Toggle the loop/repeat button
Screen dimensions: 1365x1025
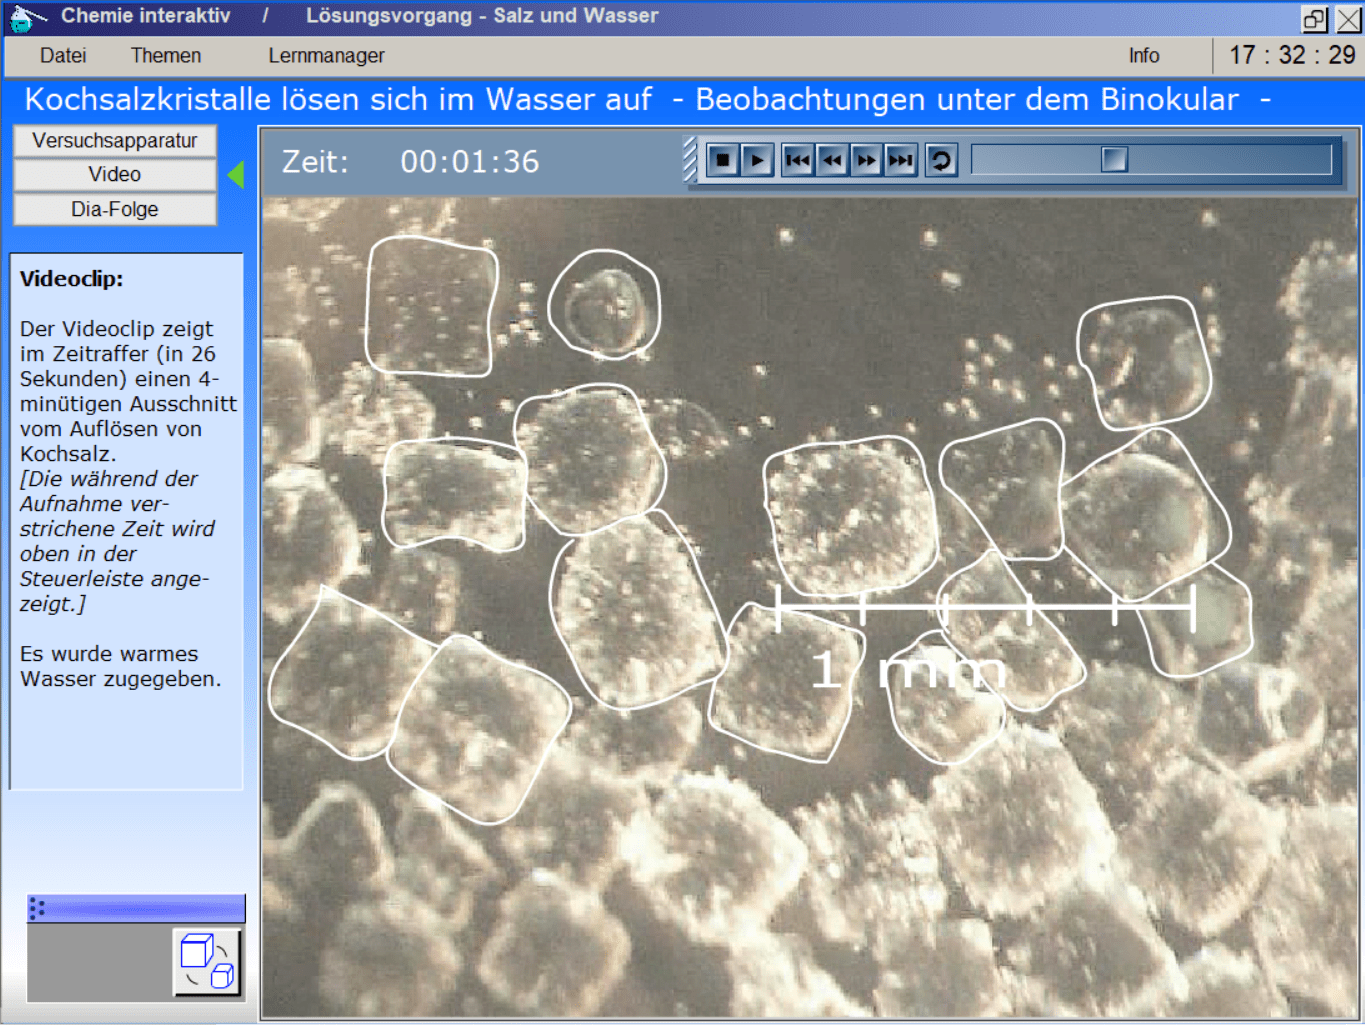pos(941,160)
